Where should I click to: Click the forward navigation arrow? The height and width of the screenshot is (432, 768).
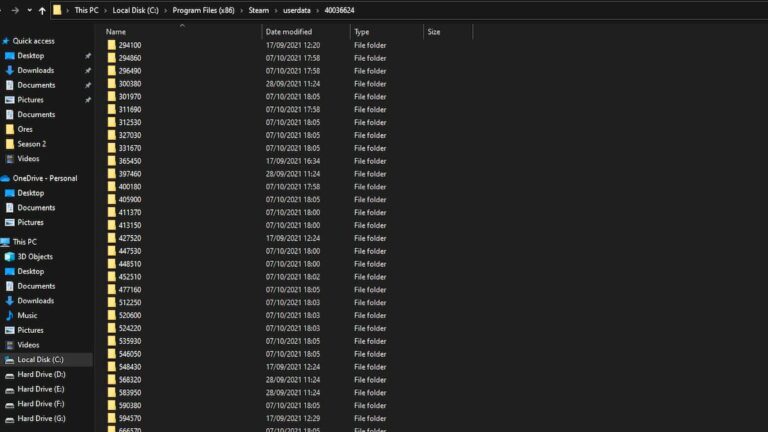pyautogui.click(x=15, y=10)
